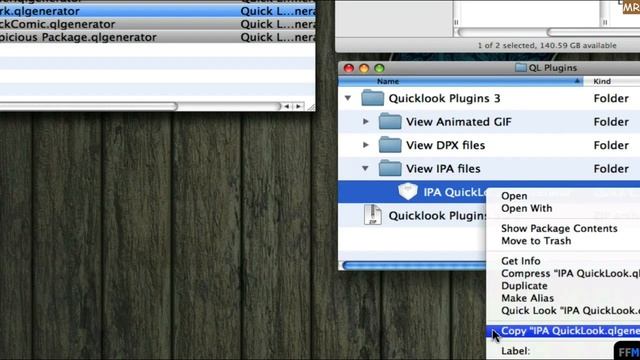The width and height of the screenshot is (640, 360).
Task: Close the QL Plugins window
Action: 349,68
